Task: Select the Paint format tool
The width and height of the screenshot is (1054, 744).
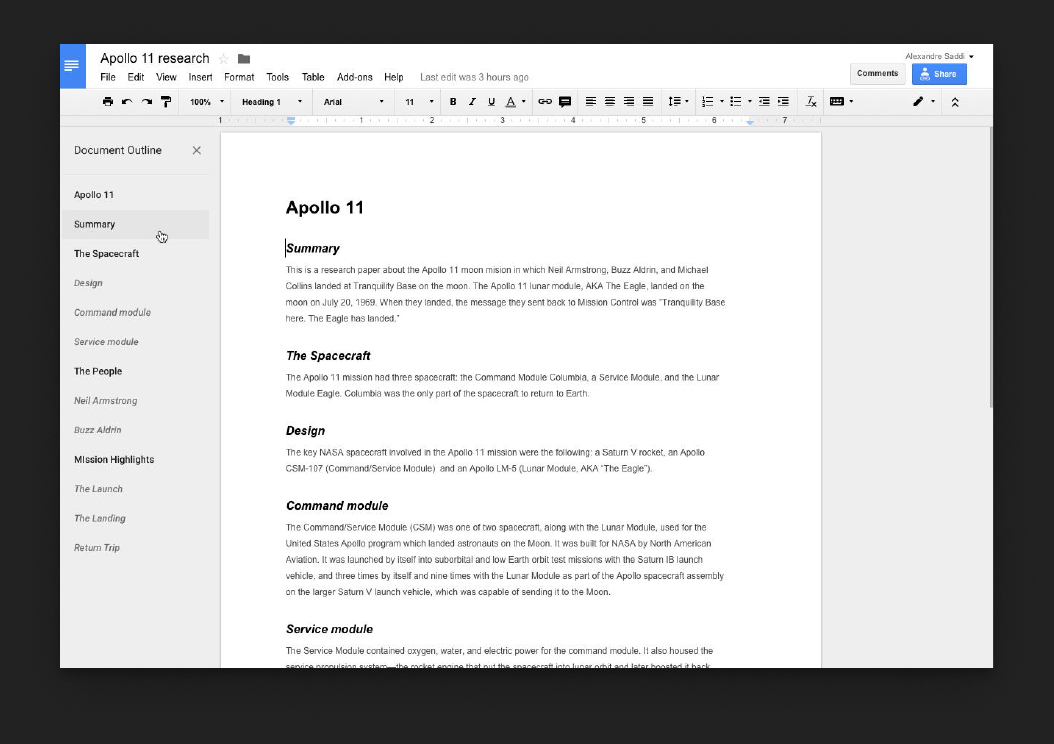Action: pyautogui.click(x=166, y=101)
